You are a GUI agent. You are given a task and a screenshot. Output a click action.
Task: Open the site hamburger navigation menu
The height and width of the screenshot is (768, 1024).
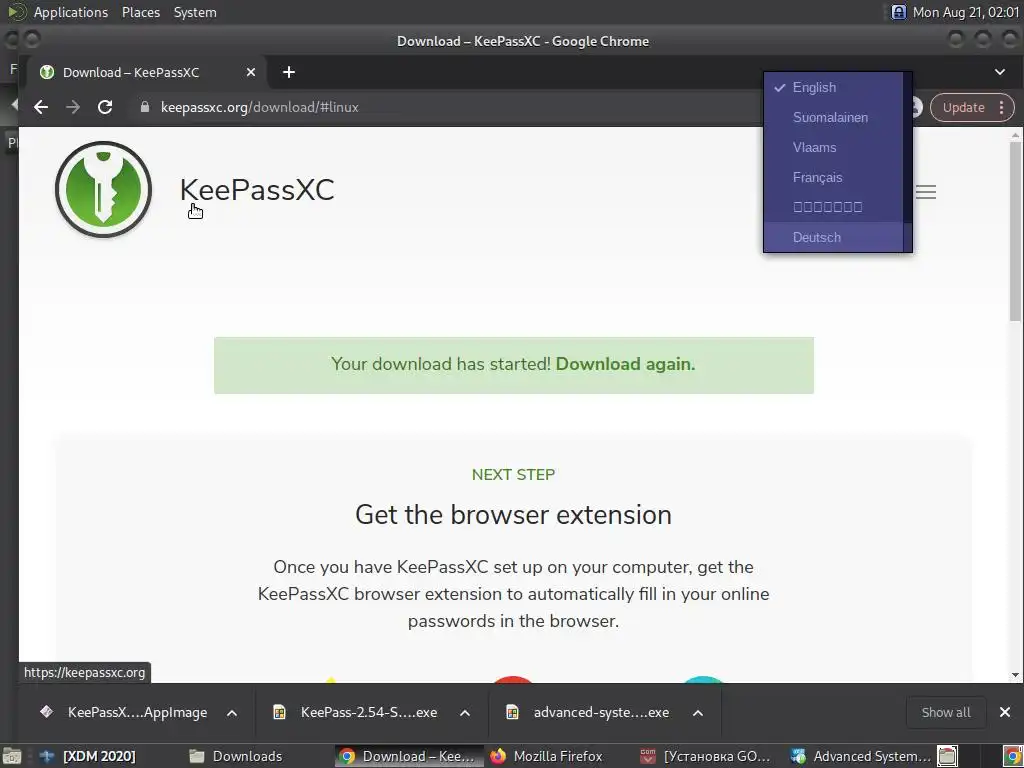(925, 192)
